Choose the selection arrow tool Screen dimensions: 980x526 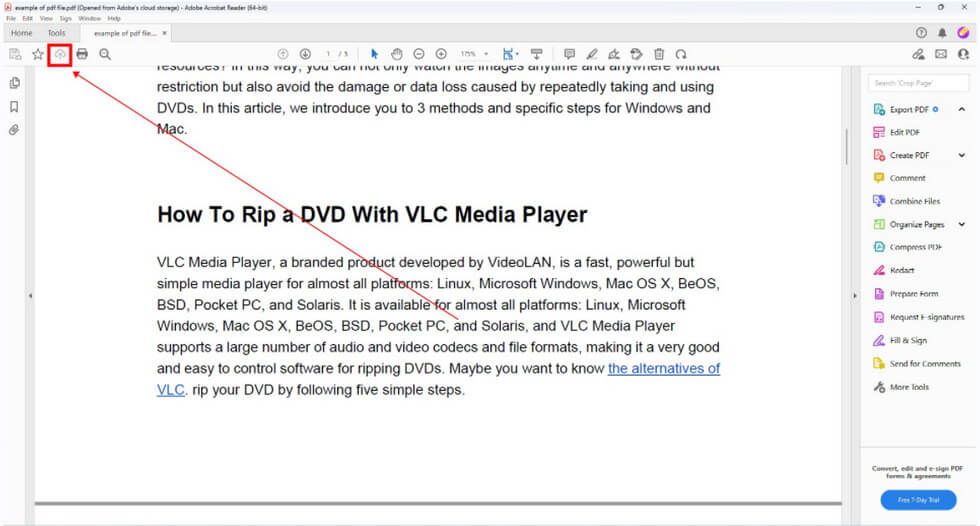click(374, 54)
